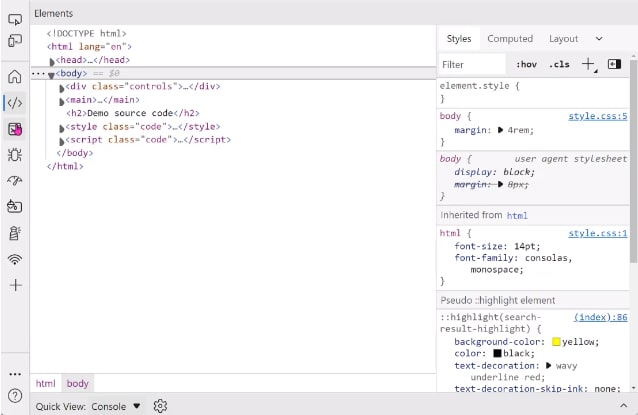Click the Inherited from html link
Image resolution: width=638 pixels, height=415 pixels.
pos(517,216)
